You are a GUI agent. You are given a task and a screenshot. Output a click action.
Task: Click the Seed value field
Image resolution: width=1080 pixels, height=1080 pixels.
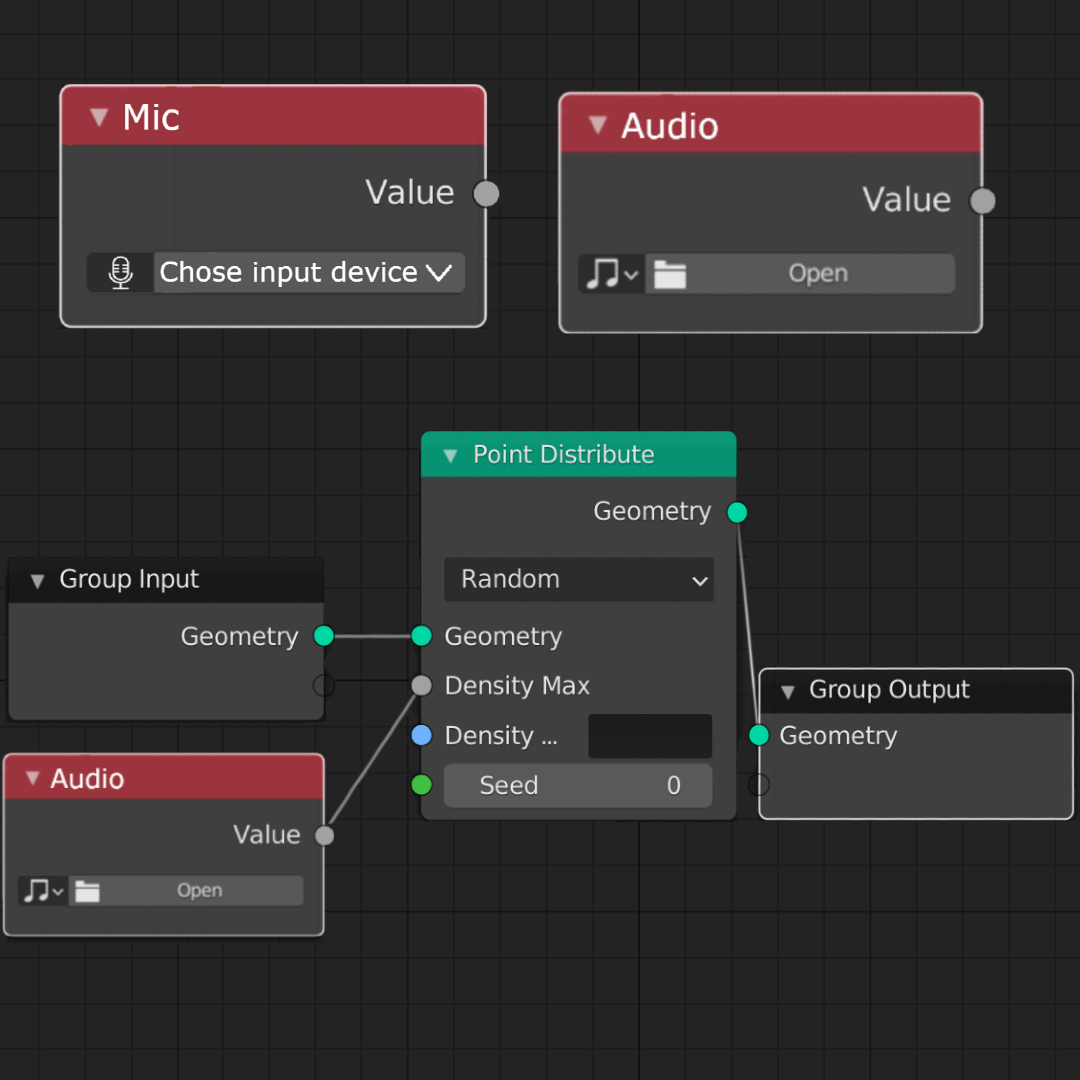pyautogui.click(x=578, y=785)
